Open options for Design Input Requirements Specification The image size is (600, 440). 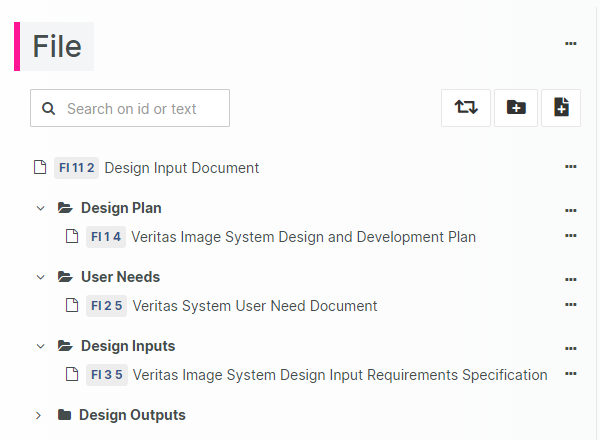571,374
